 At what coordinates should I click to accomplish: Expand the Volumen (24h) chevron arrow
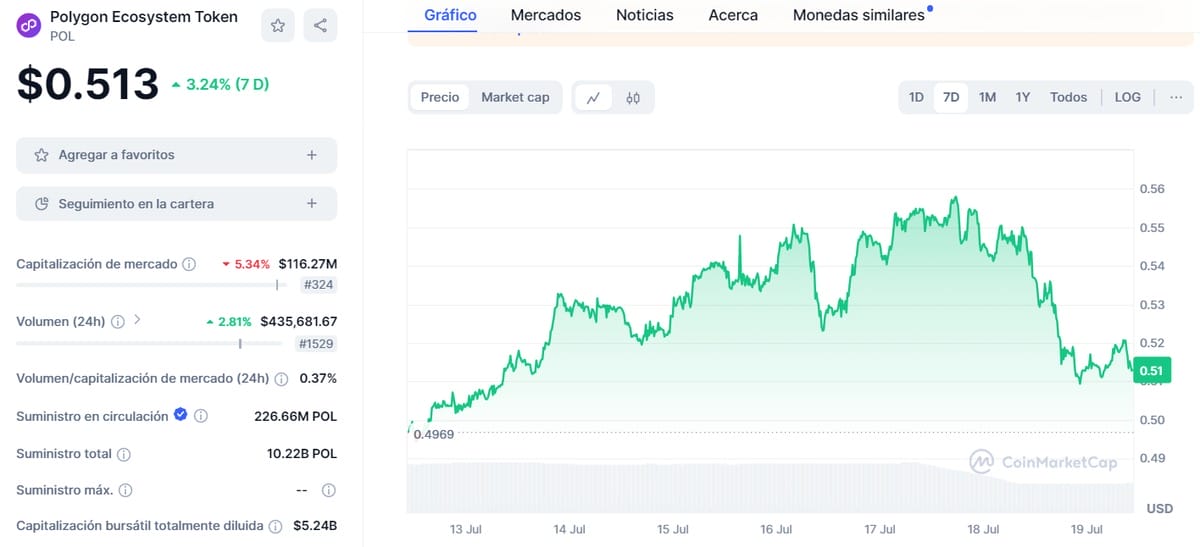[137, 321]
